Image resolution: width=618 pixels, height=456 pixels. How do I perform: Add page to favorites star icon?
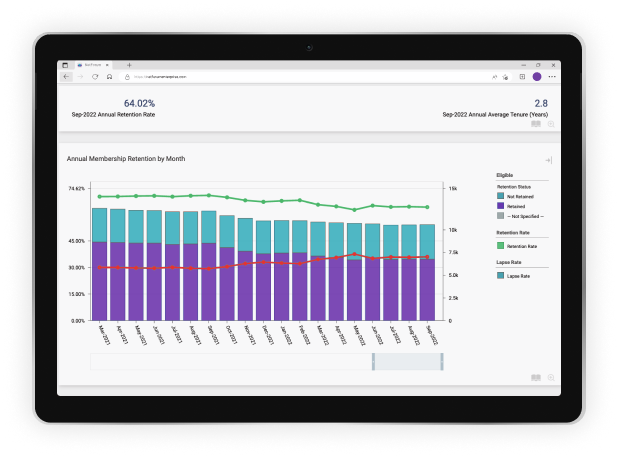click(x=505, y=77)
